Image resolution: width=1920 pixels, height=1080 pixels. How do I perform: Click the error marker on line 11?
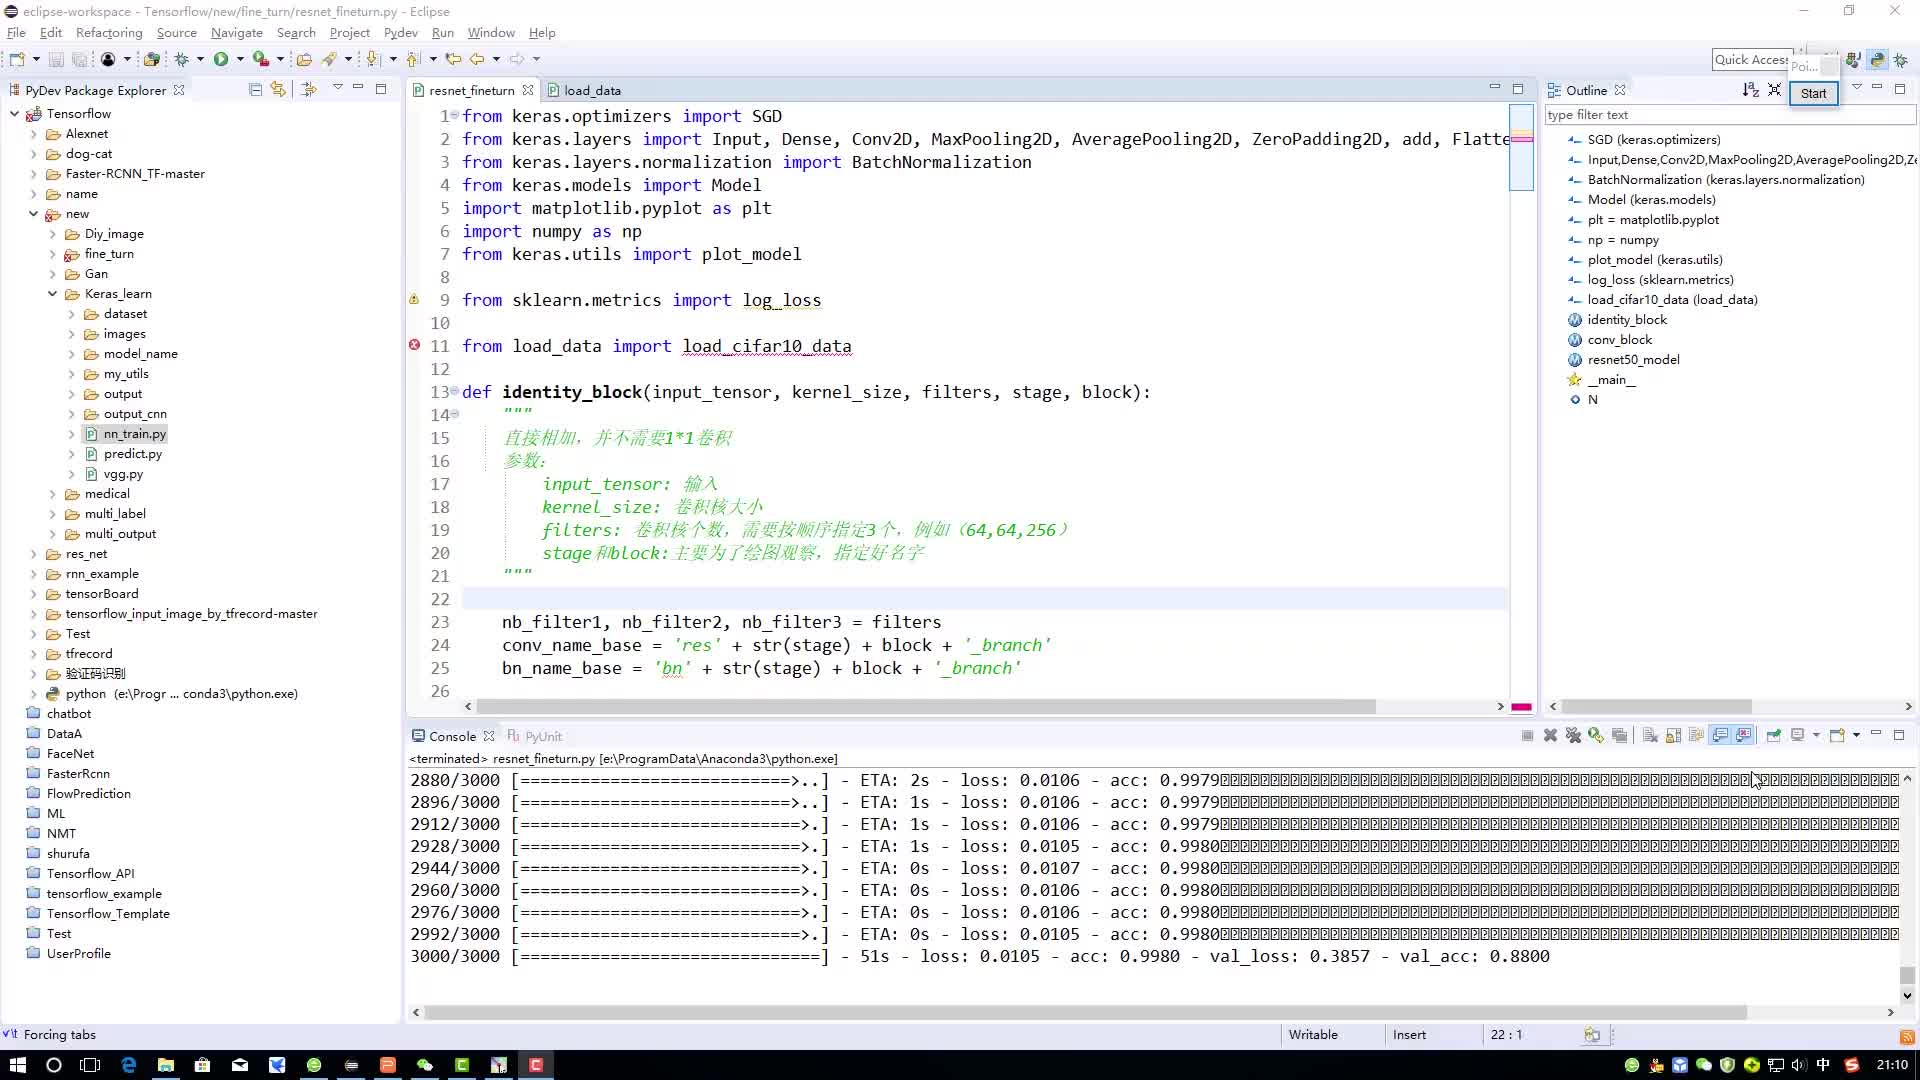click(414, 345)
